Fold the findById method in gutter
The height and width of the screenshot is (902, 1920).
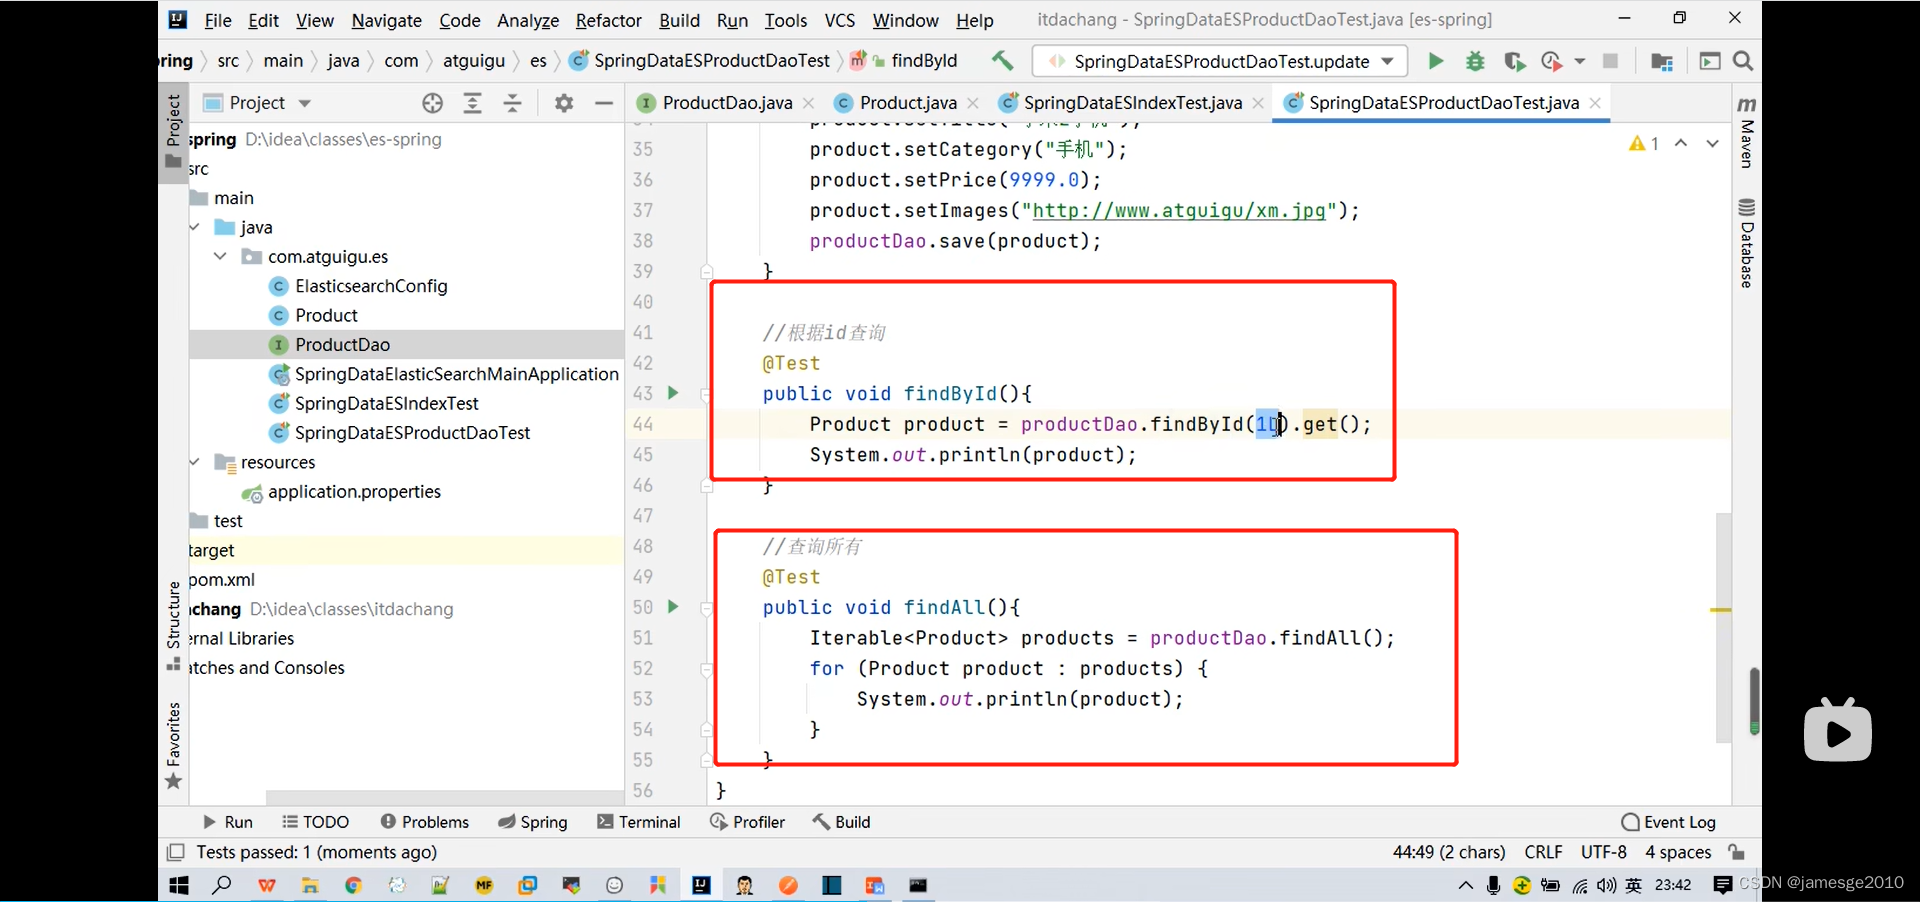[x=707, y=394]
